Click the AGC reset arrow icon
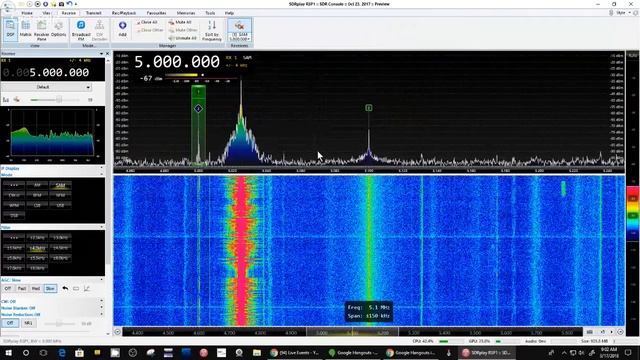Image resolution: width=640 pixels, height=360 pixels. click(x=65, y=289)
